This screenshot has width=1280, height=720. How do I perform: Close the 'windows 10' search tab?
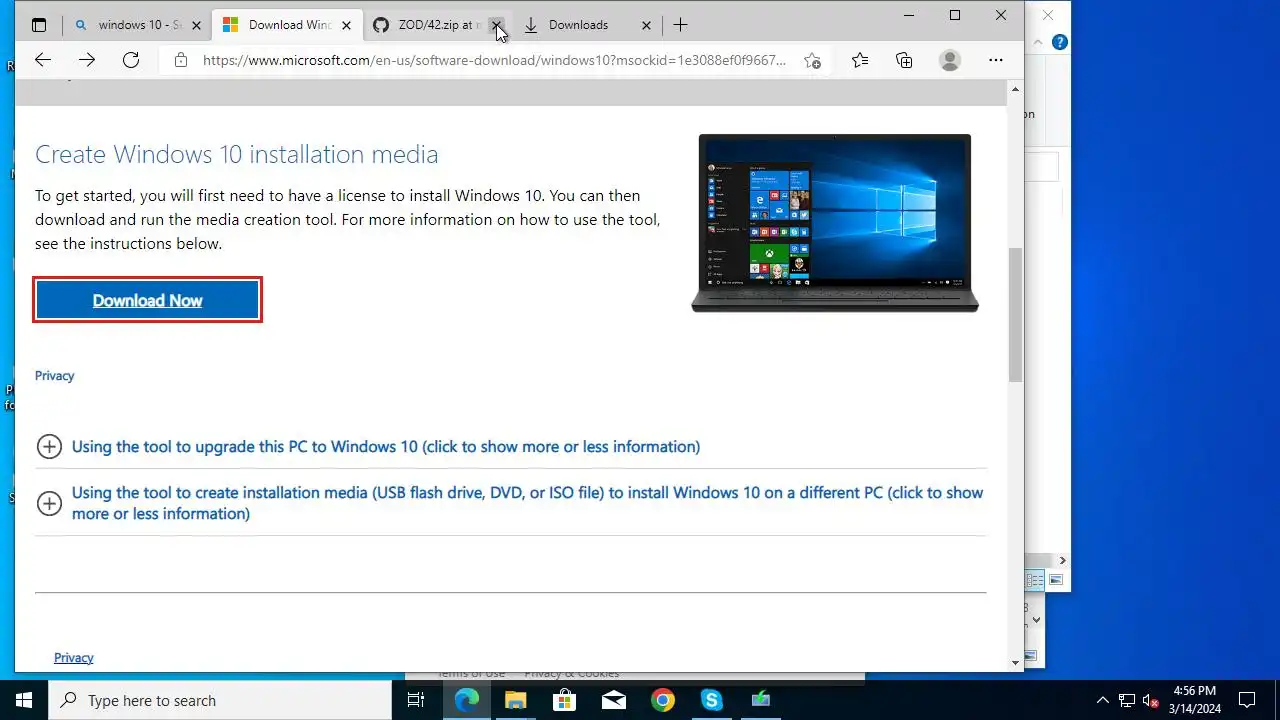(x=196, y=25)
